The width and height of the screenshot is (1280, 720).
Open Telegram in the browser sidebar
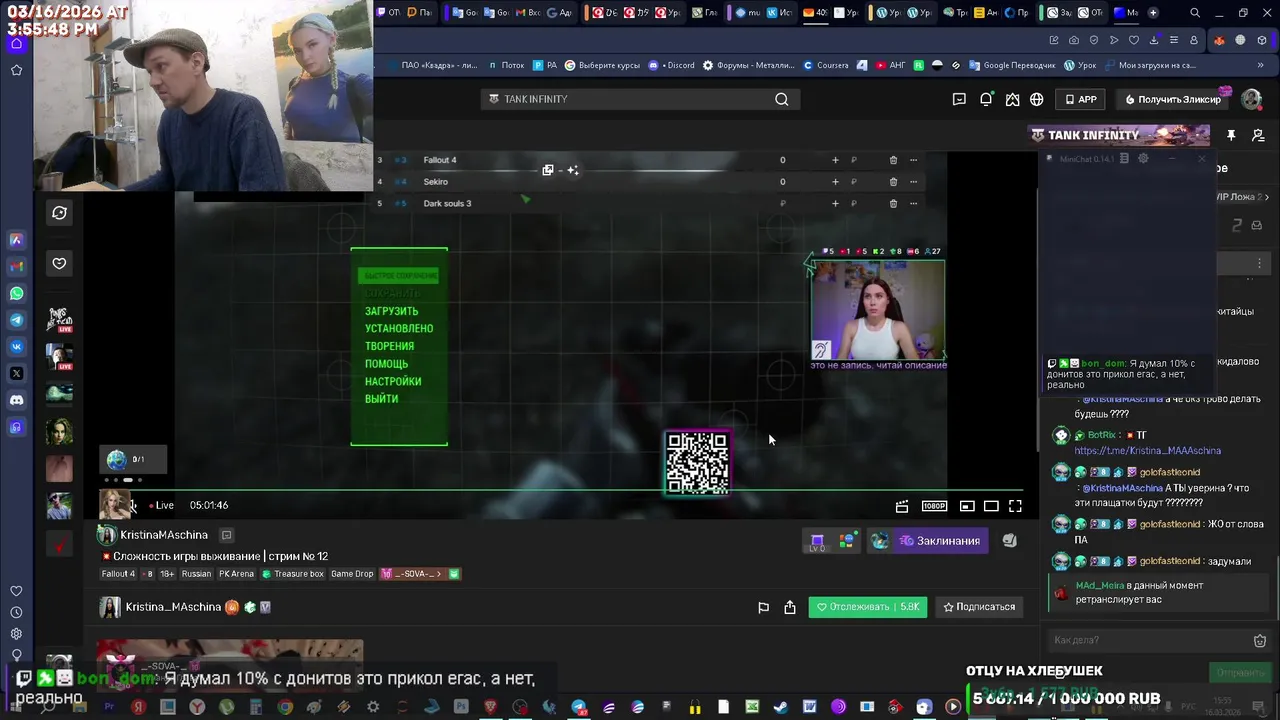coord(16,320)
